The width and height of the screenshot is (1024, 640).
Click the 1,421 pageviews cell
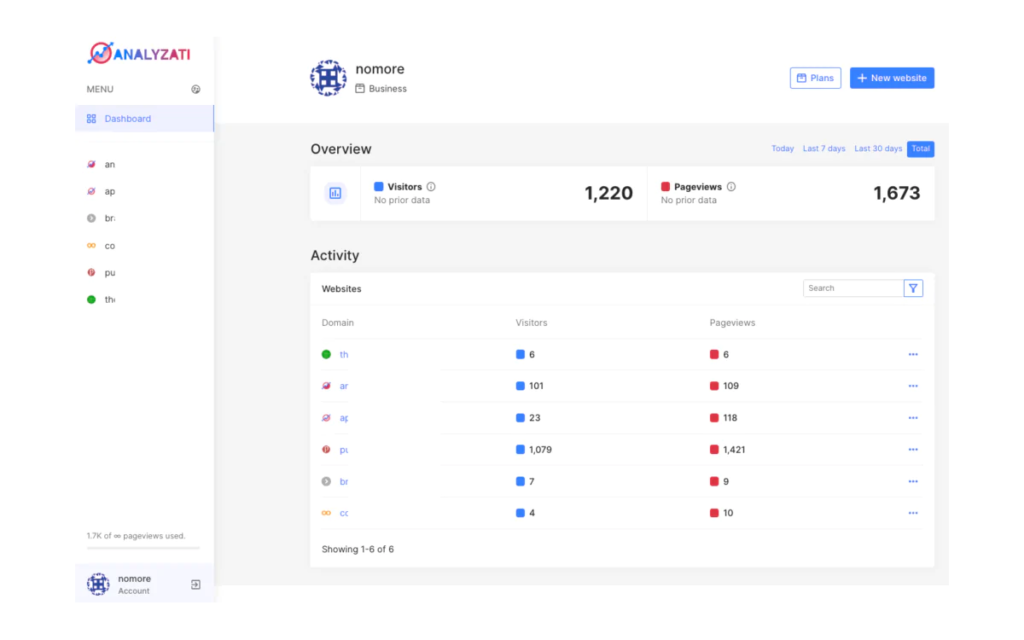point(727,450)
